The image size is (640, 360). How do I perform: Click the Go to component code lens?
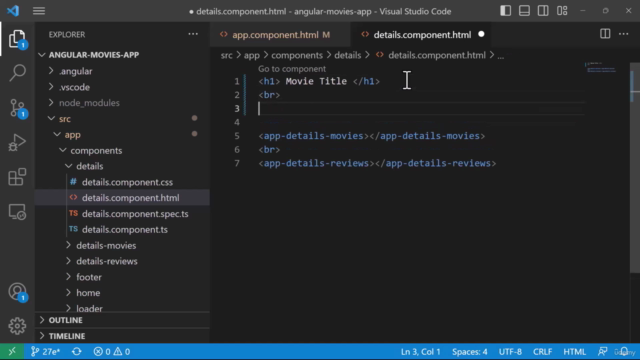(x=292, y=69)
